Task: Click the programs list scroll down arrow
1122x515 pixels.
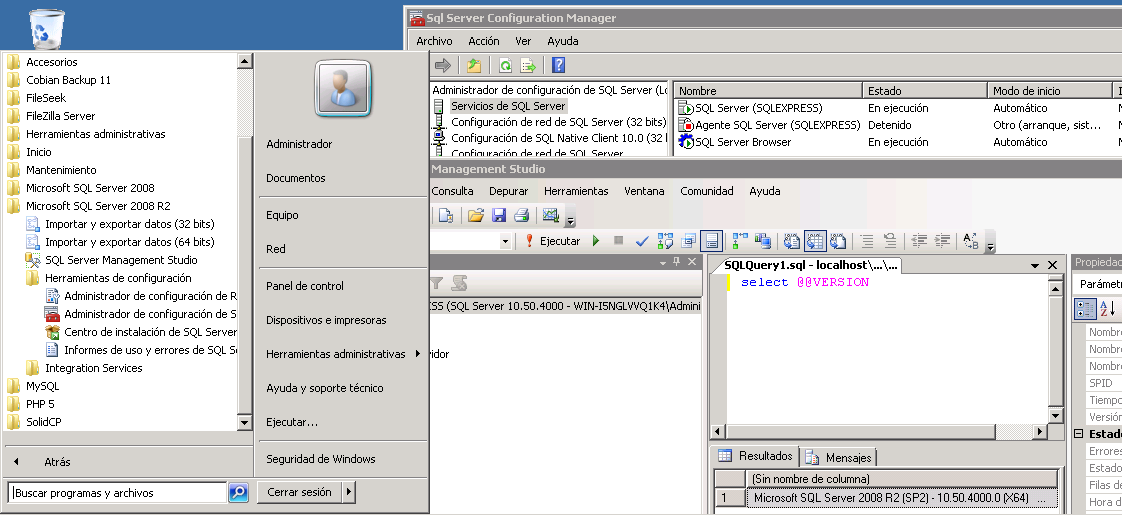Action: pyautogui.click(x=245, y=423)
